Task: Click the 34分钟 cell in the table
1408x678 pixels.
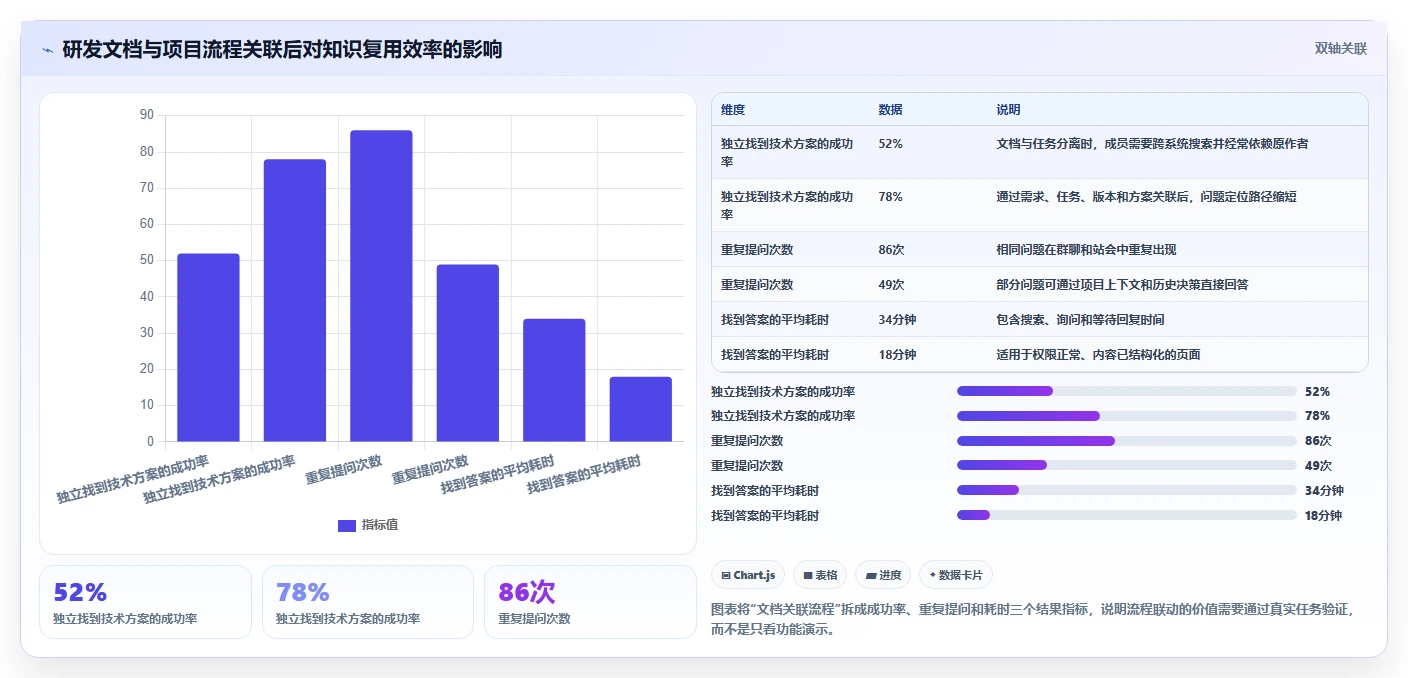Action: 897,320
